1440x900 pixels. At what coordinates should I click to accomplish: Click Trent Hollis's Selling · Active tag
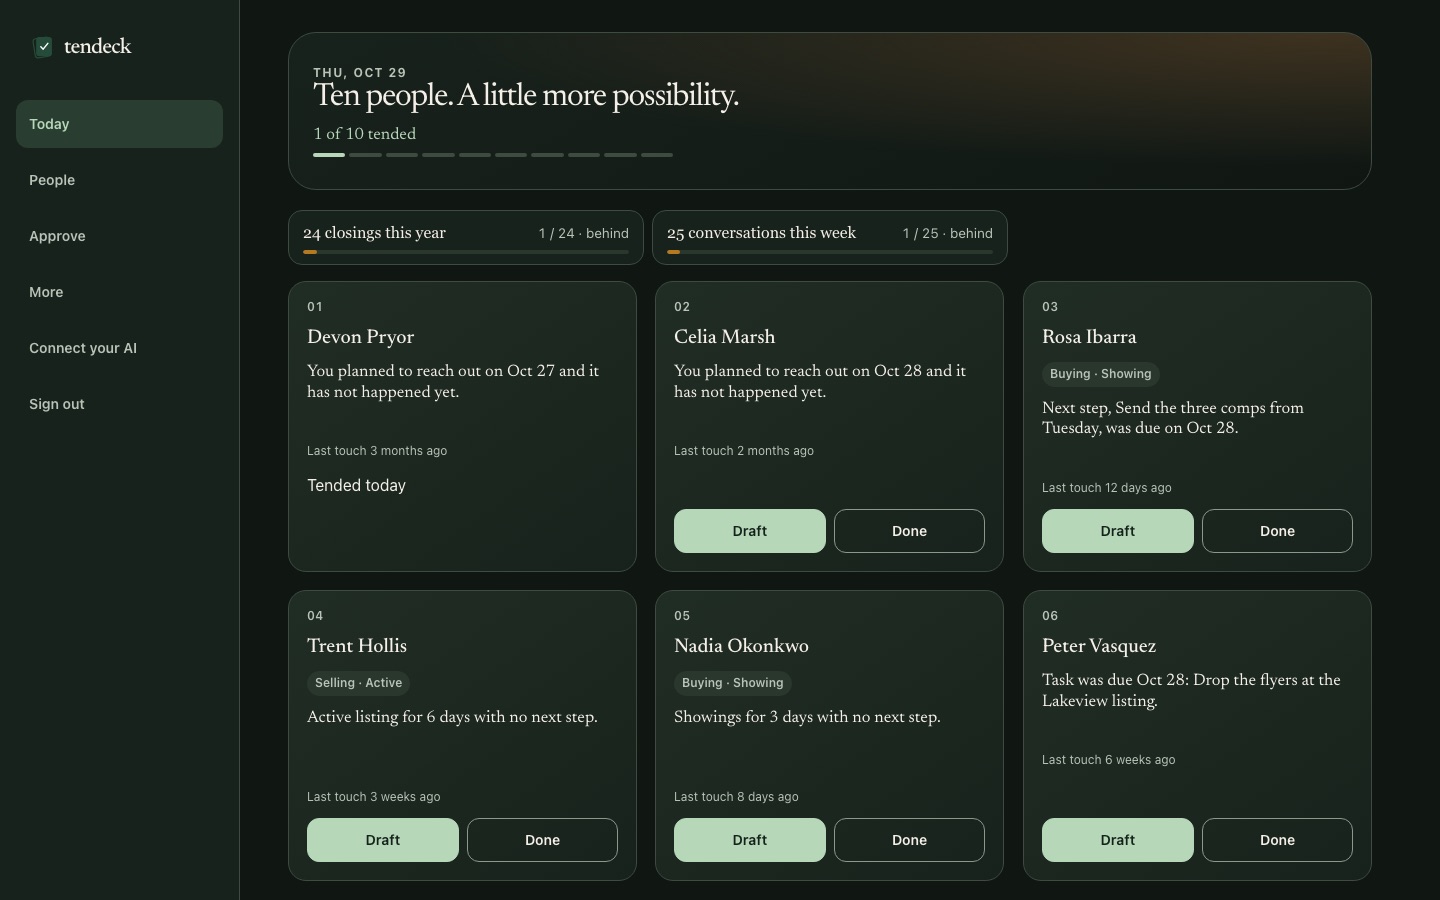click(x=358, y=683)
